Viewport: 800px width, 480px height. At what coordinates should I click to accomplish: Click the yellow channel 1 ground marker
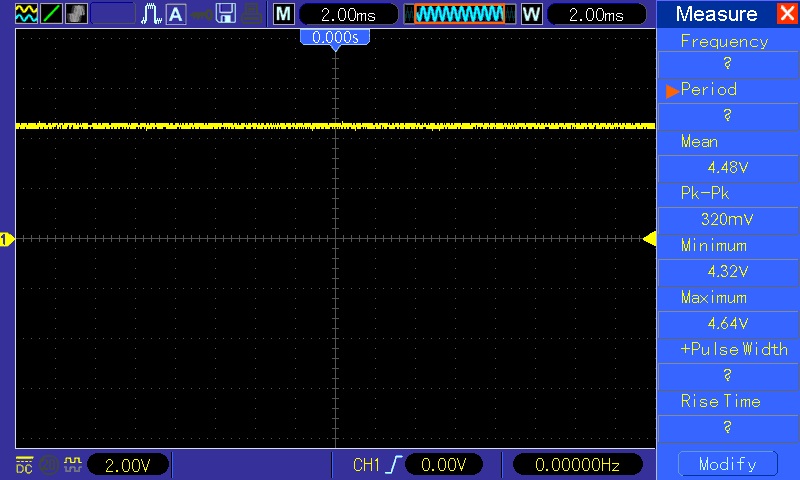(6, 239)
